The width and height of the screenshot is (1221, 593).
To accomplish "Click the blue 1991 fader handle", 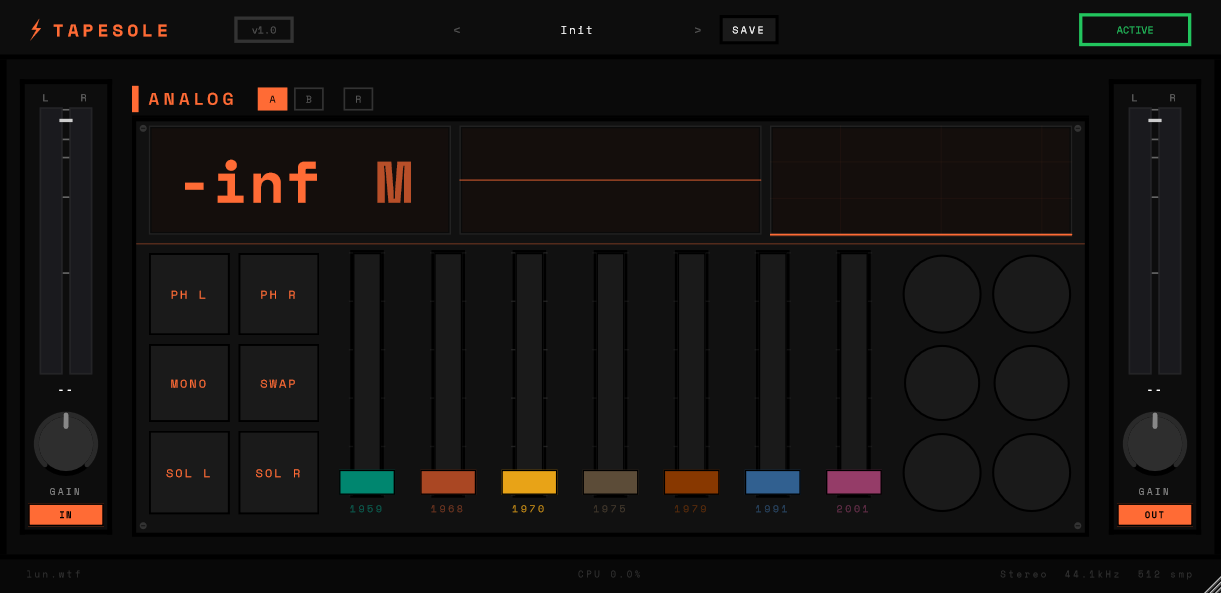I will point(773,482).
